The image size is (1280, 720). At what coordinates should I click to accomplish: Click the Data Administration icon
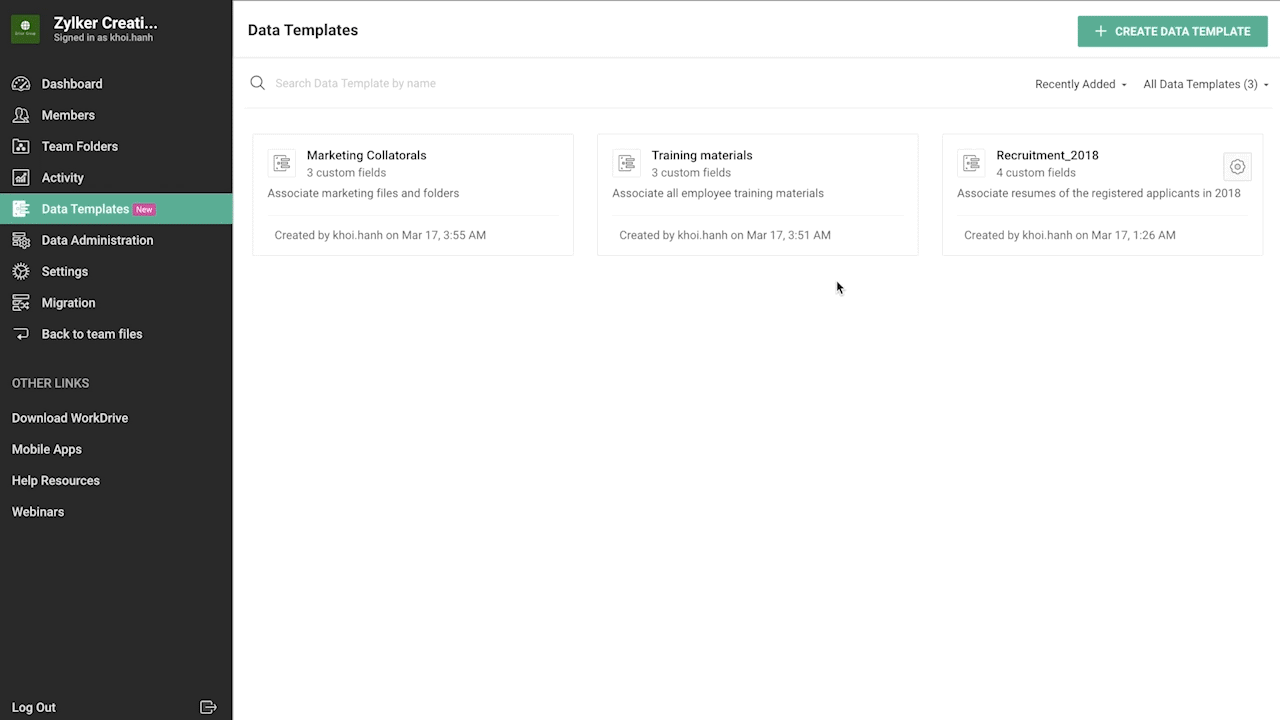[x=21, y=240]
